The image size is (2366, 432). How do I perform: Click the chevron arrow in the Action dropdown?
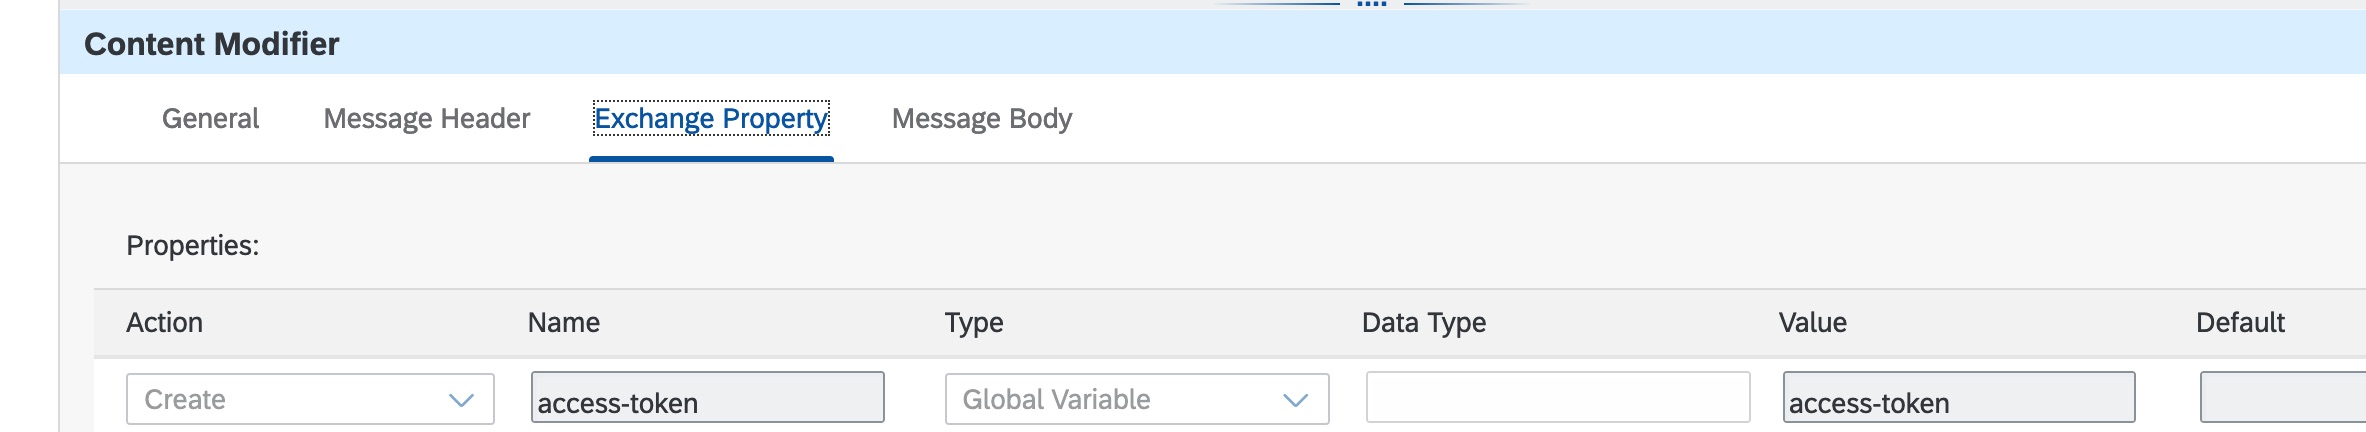coord(461,400)
